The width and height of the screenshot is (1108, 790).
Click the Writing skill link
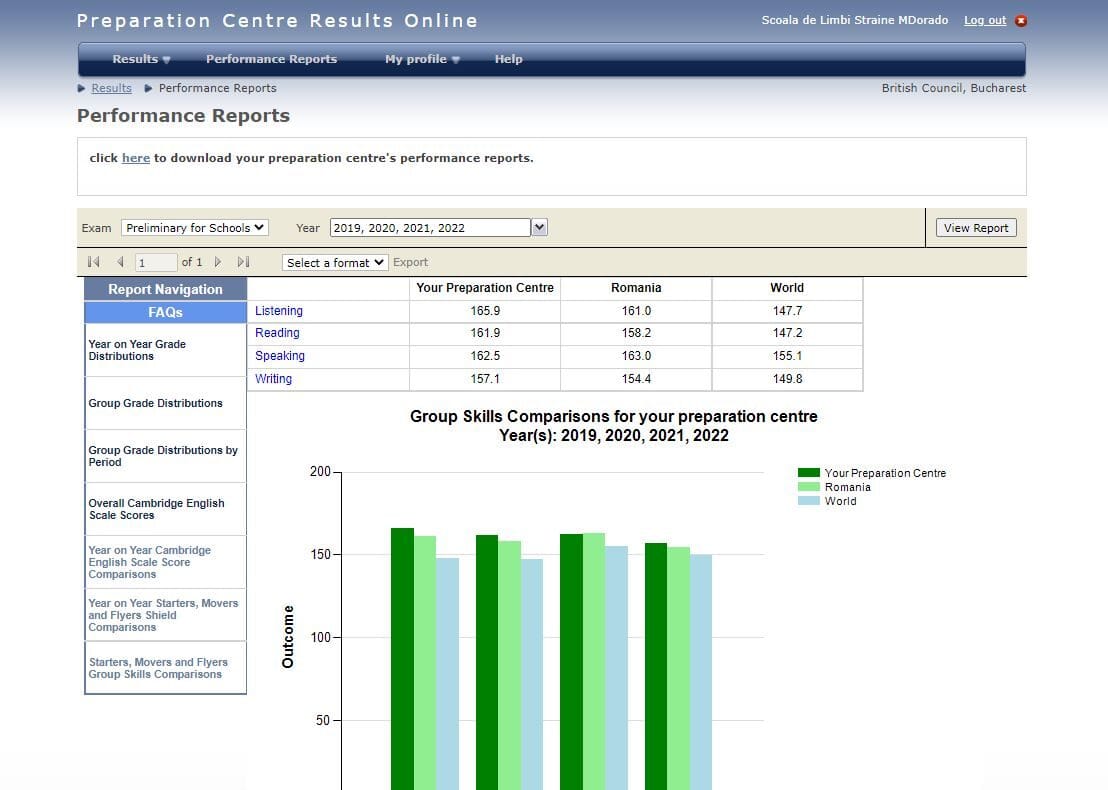(273, 379)
